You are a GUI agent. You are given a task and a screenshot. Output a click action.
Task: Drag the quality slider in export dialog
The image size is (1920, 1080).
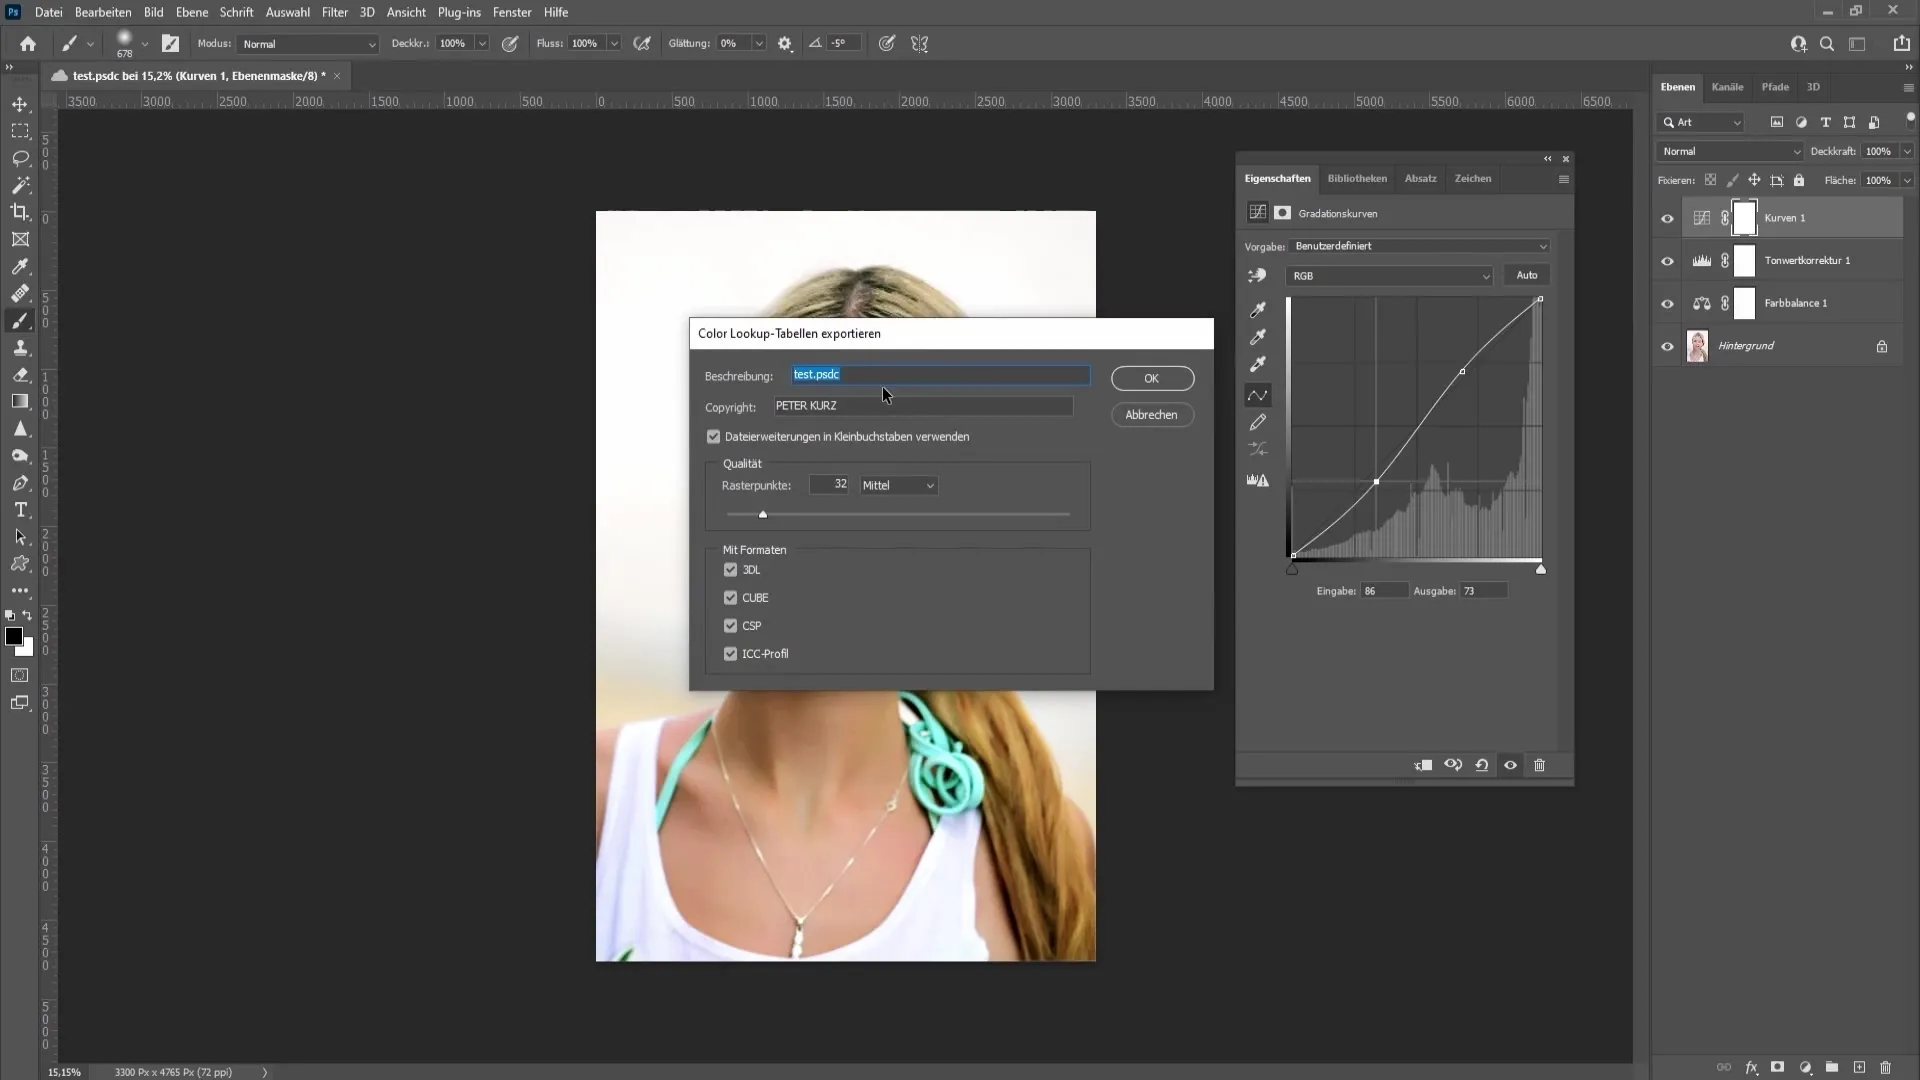coord(764,513)
